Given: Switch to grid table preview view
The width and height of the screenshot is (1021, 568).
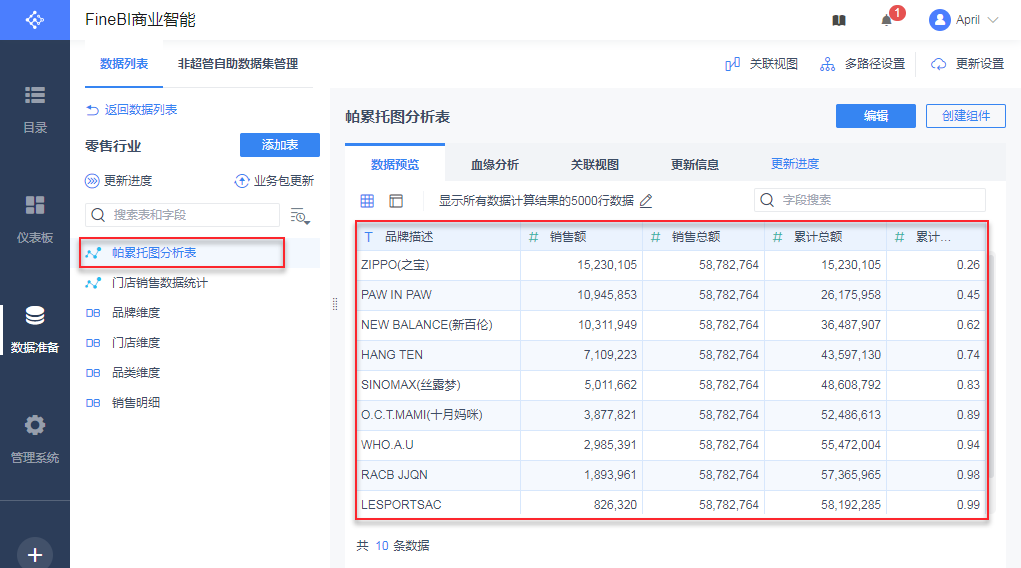Looking at the screenshot, I should 367,201.
